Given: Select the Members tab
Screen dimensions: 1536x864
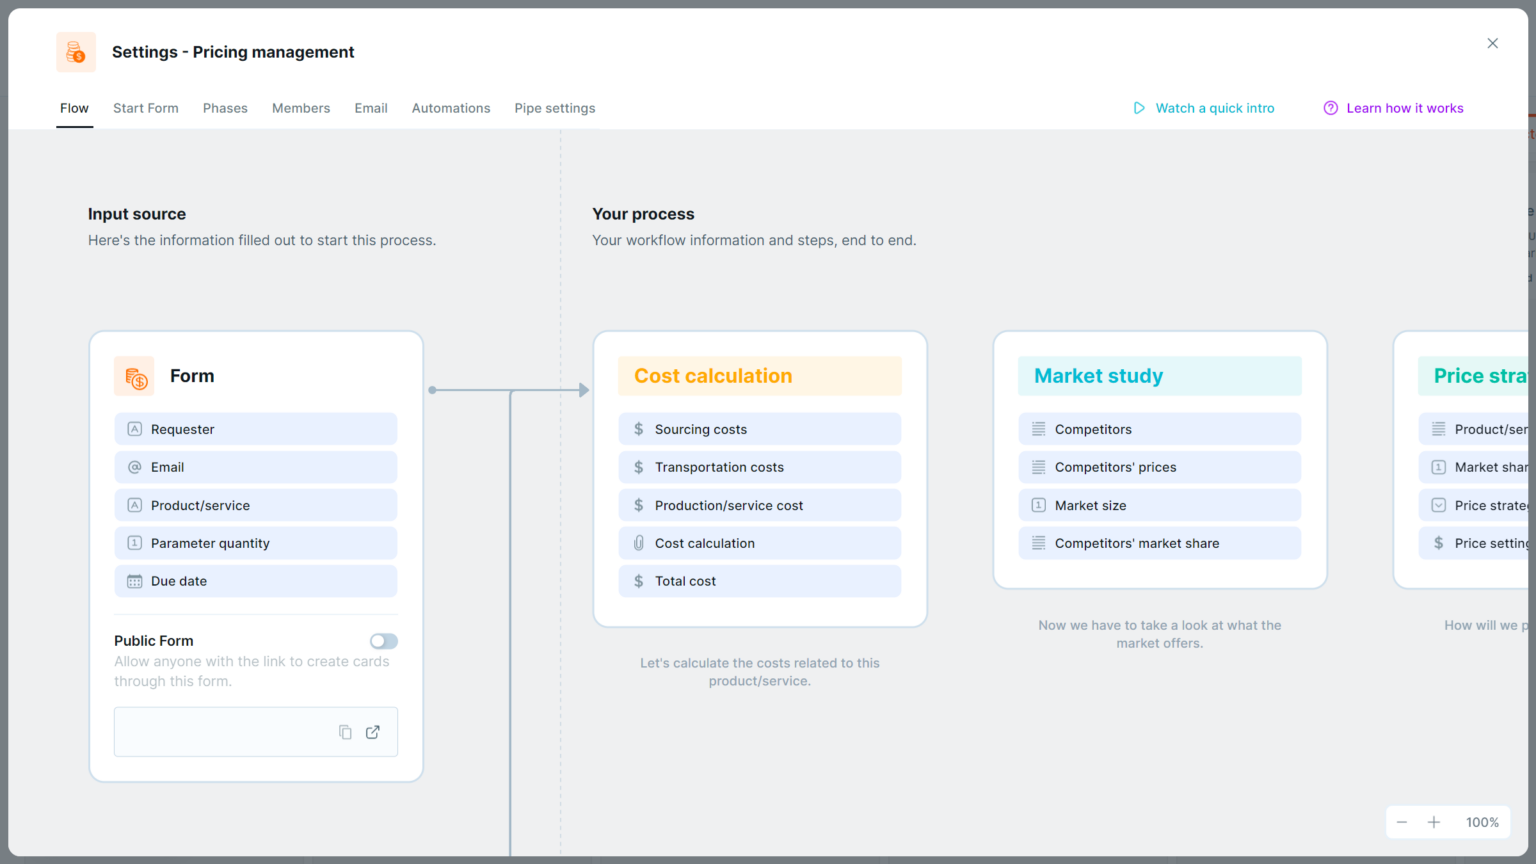Looking at the screenshot, I should (300, 108).
